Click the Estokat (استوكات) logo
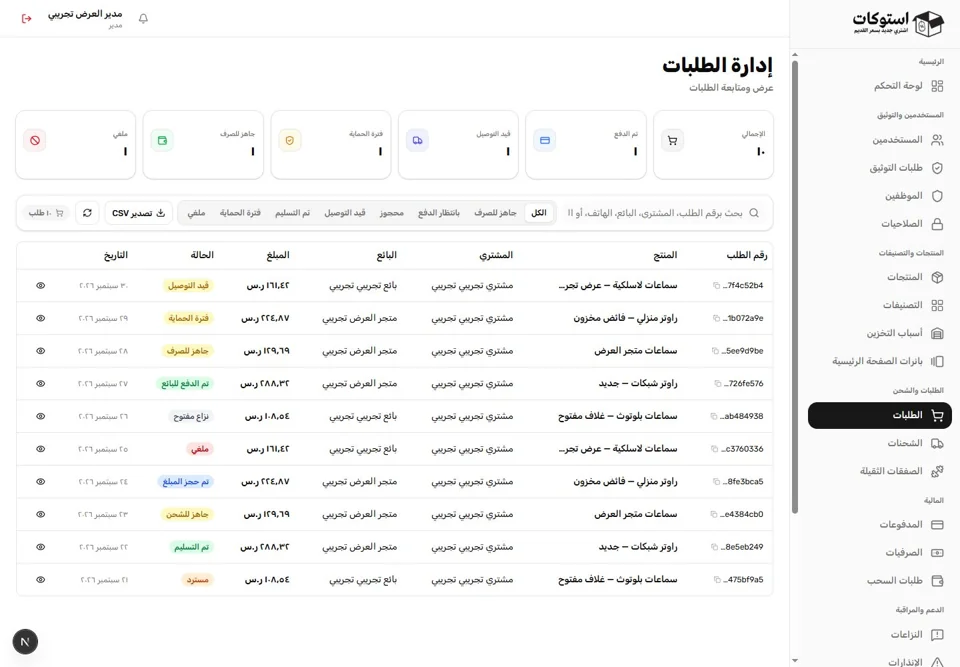Screen dimensions: 960x667 (x=898, y=23)
